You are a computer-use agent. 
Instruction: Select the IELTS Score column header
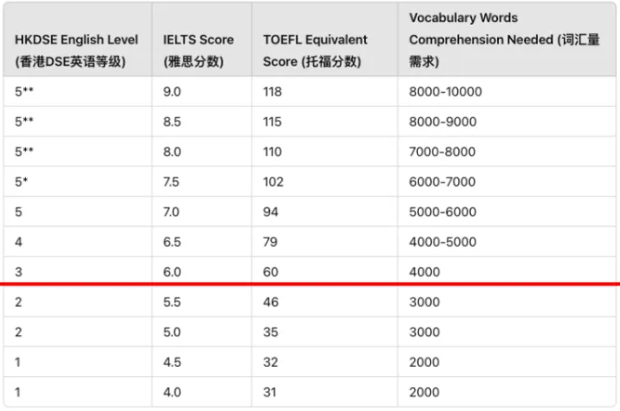pos(200,50)
